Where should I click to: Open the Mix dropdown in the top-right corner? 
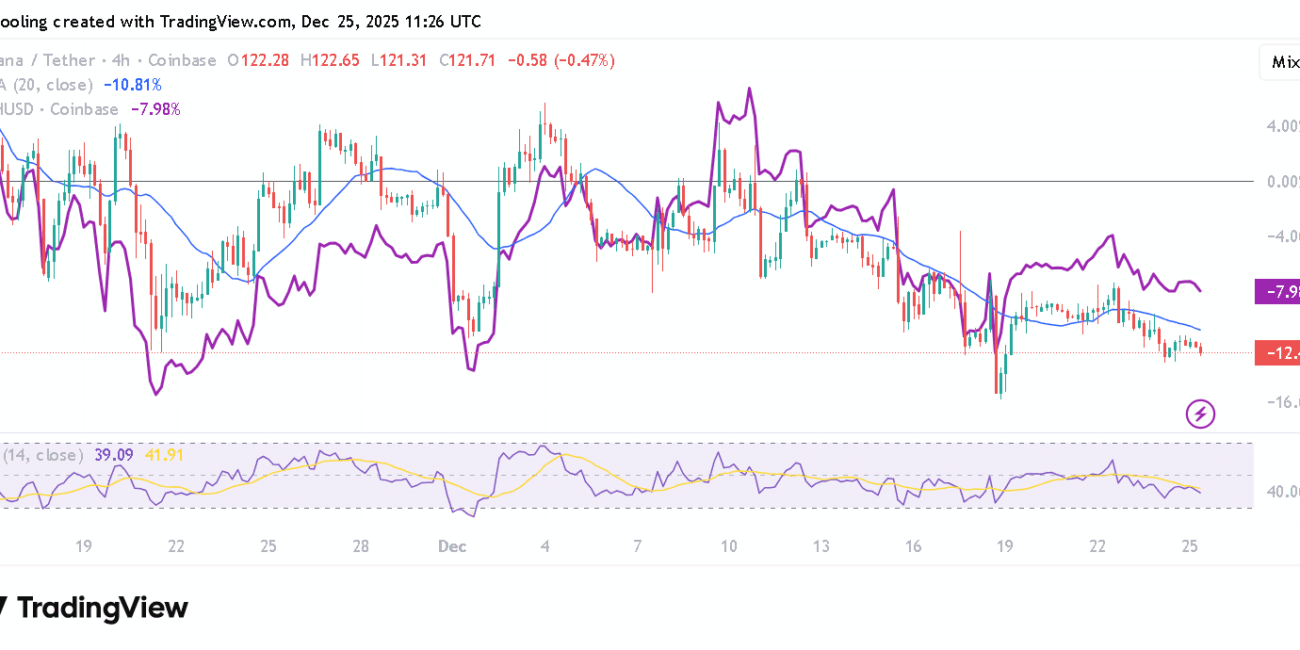click(1282, 62)
